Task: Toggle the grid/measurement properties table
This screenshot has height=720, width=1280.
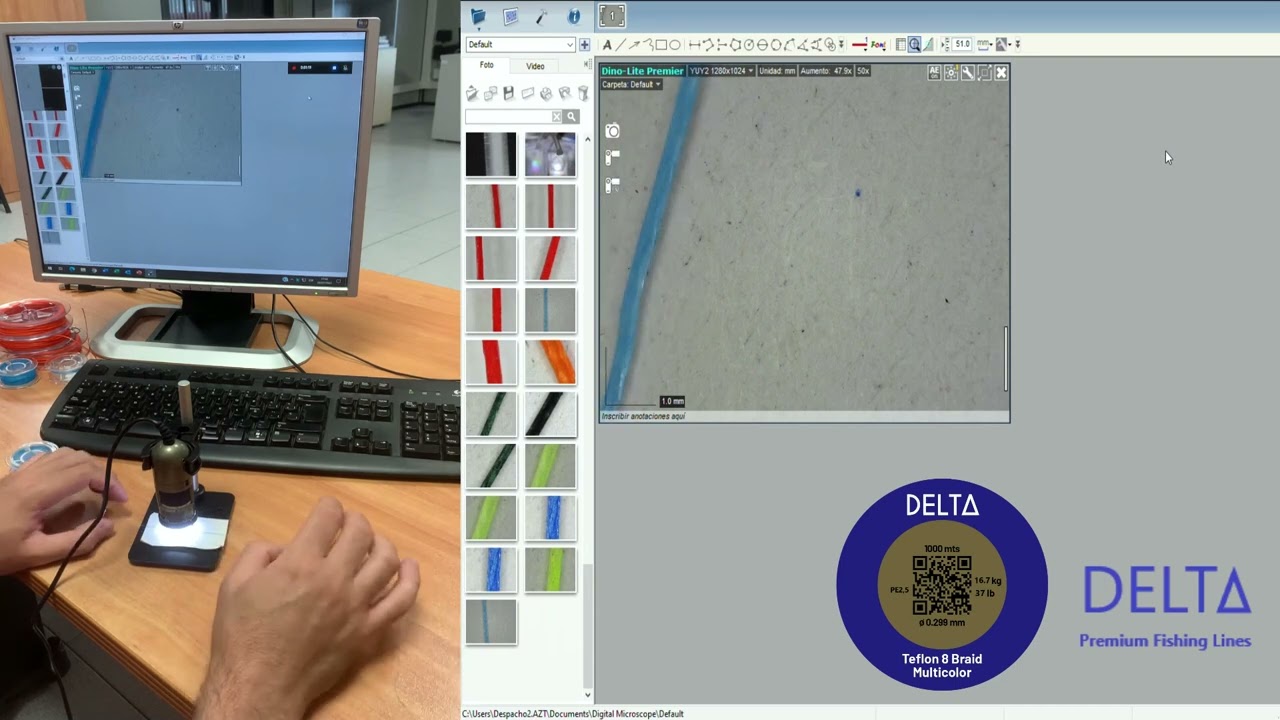Action: (x=900, y=44)
